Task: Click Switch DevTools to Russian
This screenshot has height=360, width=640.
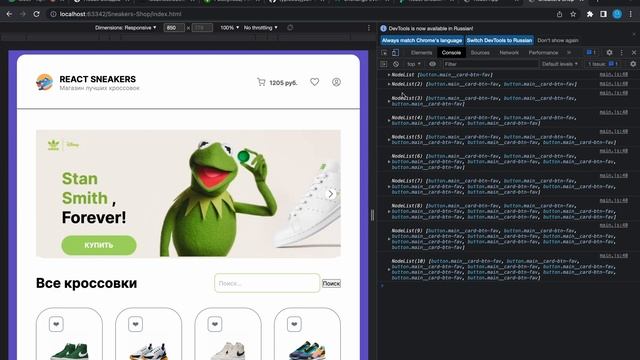Action: (x=499, y=40)
